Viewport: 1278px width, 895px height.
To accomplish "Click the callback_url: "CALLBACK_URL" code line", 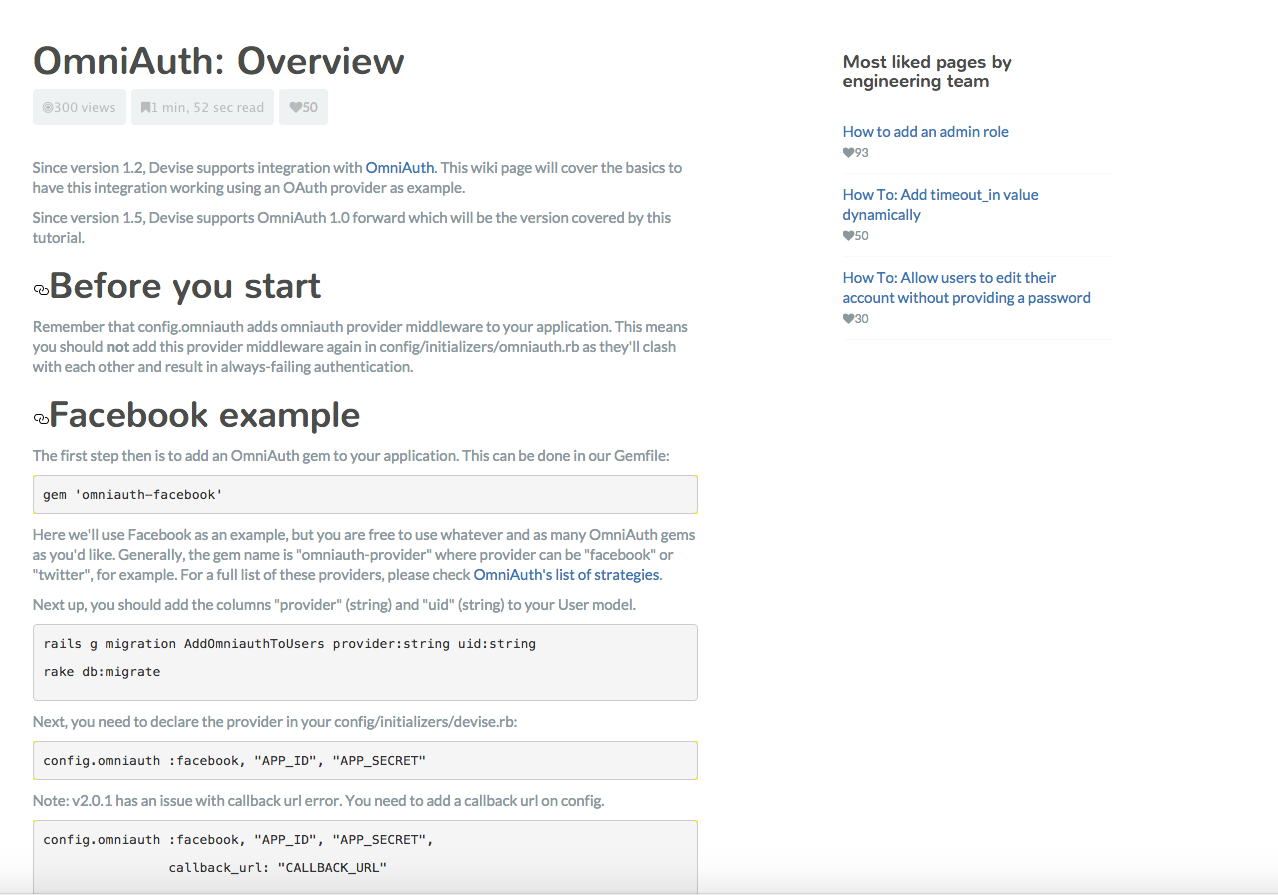I will coord(277,867).
